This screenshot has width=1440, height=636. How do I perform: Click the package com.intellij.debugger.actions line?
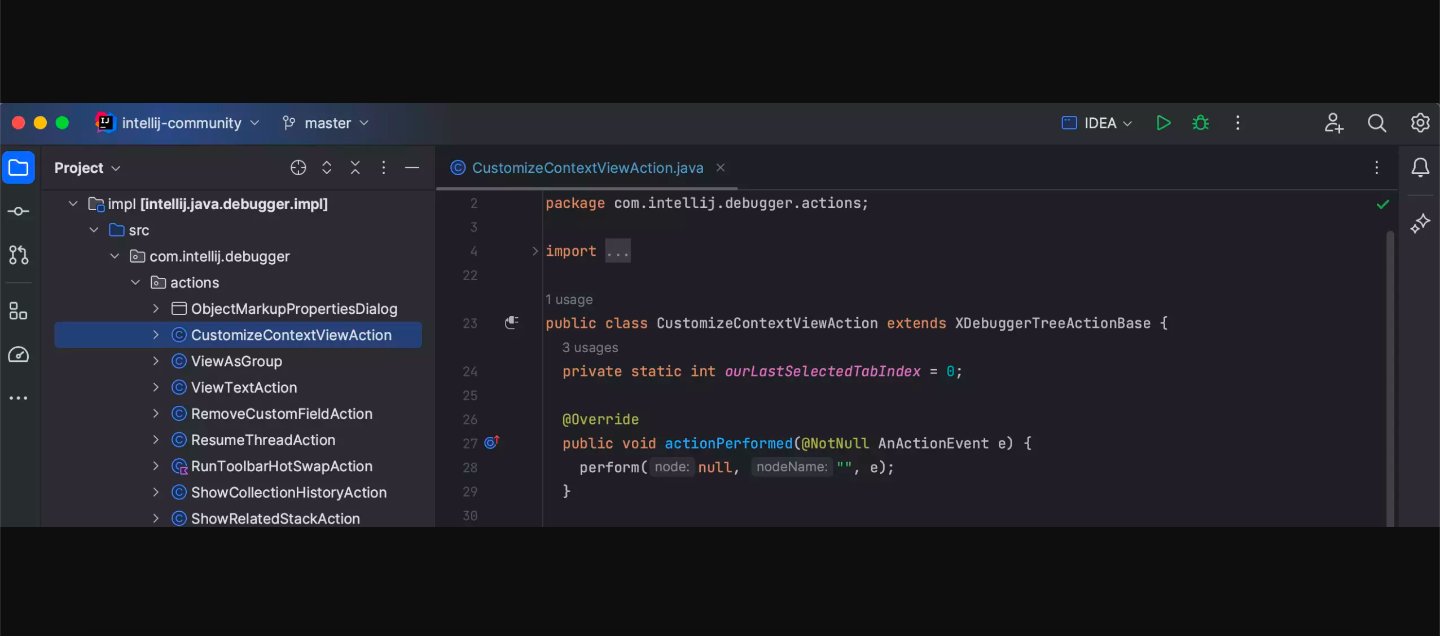707,203
